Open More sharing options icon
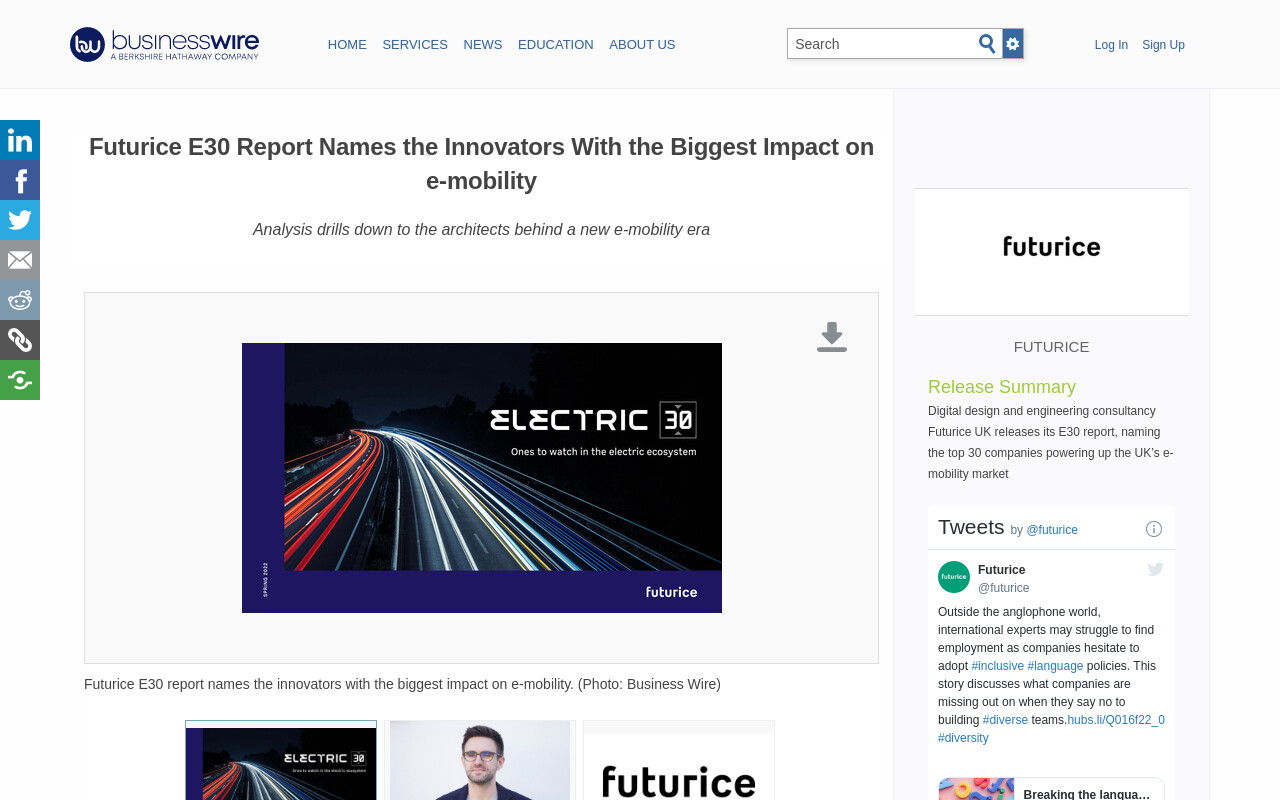Image resolution: width=1280 pixels, height=800 pixels. [x=20, y=380]
